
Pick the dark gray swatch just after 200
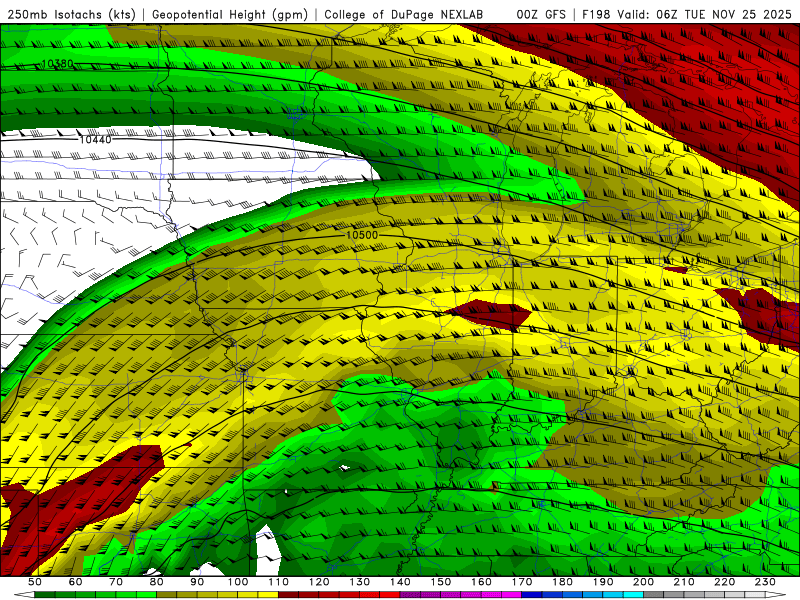654,595
